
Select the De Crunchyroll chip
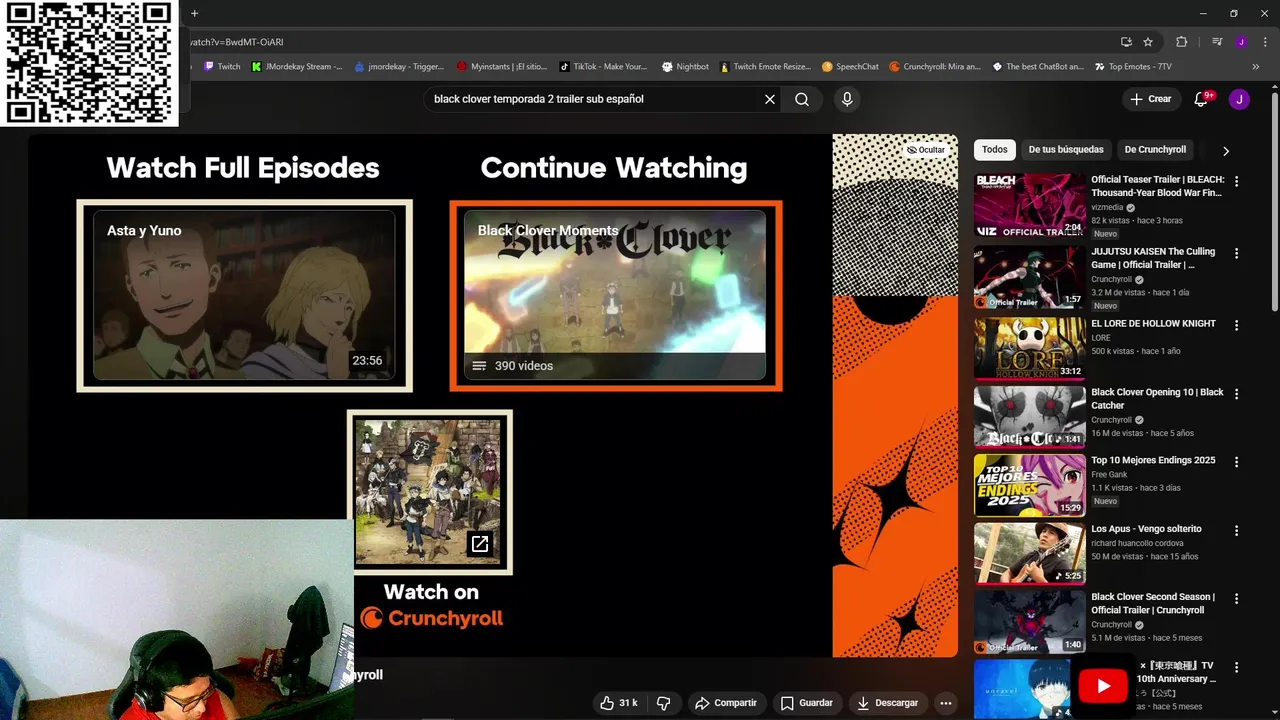coord(1155,150)
